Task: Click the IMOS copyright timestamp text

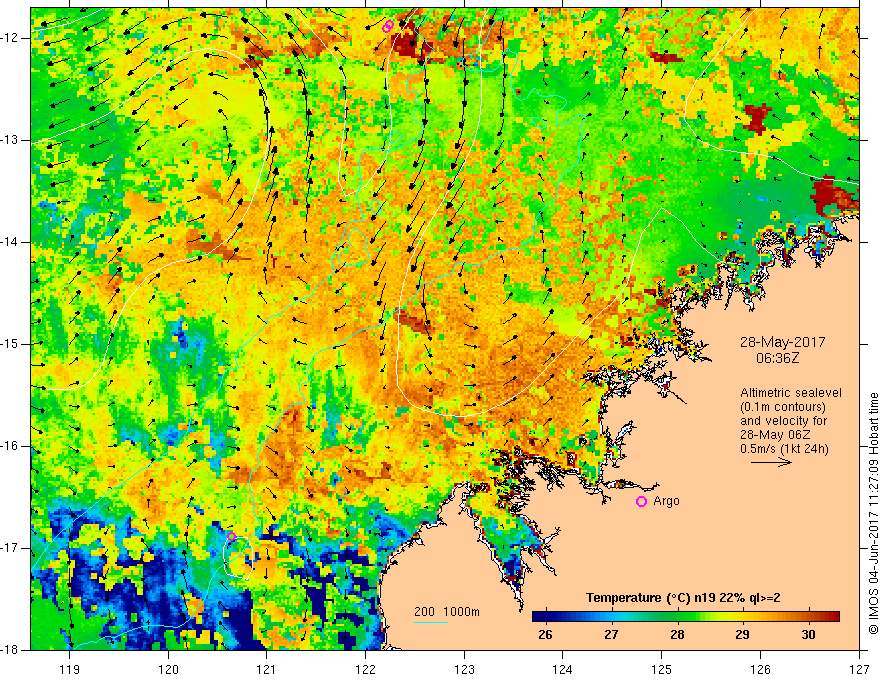Action: (873, 513)
